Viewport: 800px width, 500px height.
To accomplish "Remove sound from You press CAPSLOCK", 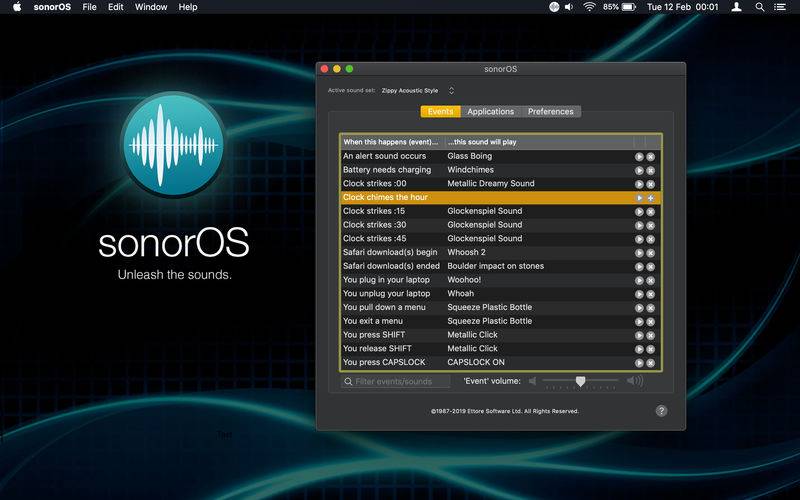I will click(651, 363).
